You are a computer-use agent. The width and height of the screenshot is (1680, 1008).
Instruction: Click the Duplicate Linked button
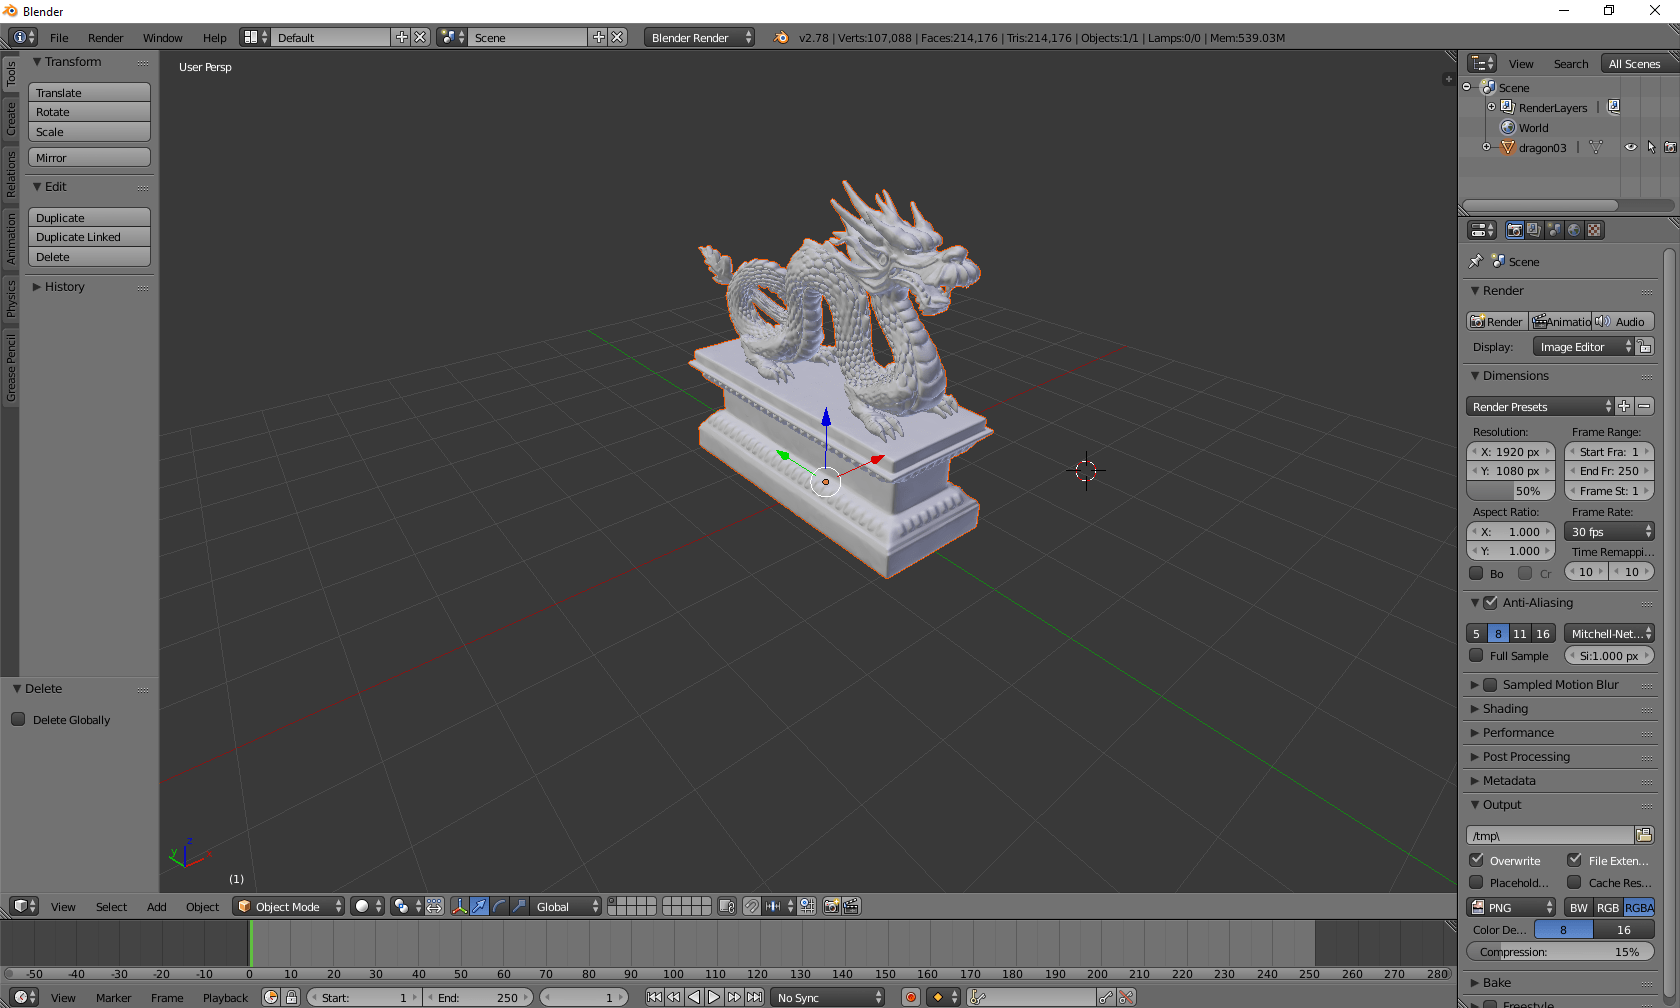[89, 237]
